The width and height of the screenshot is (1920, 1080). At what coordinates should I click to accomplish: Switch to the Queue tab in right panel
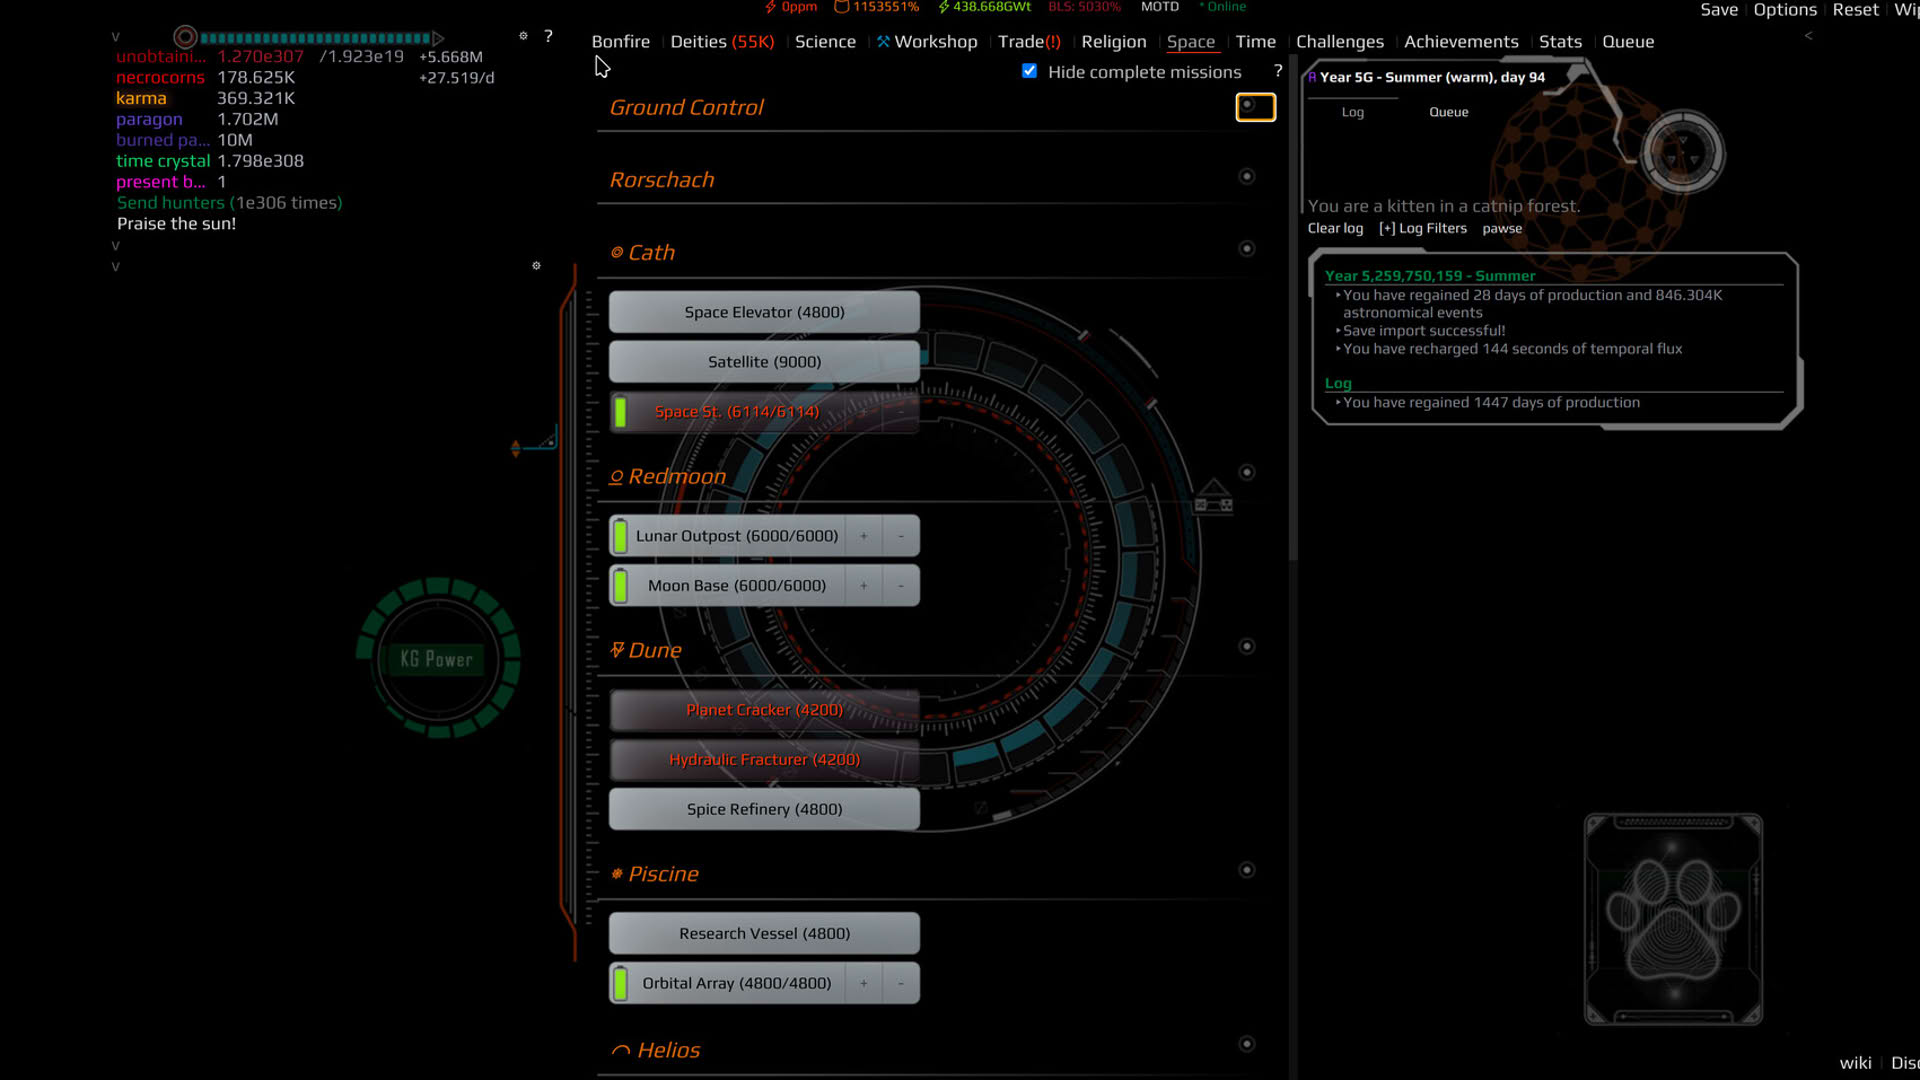1448,112
